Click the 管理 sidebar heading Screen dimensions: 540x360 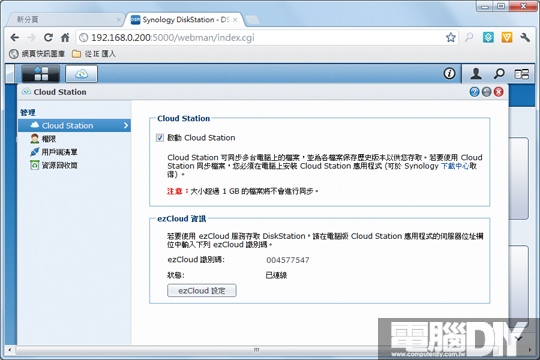click(x=28, y=113)
